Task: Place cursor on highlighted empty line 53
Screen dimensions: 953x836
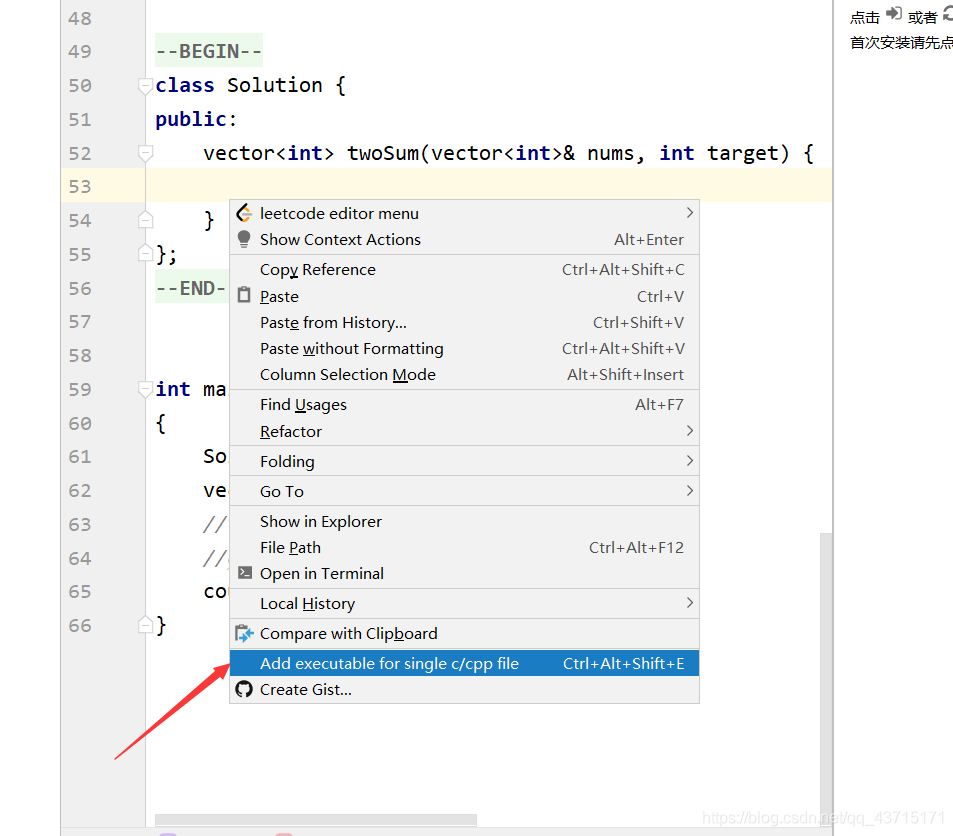Action: (x=489, y=185)
